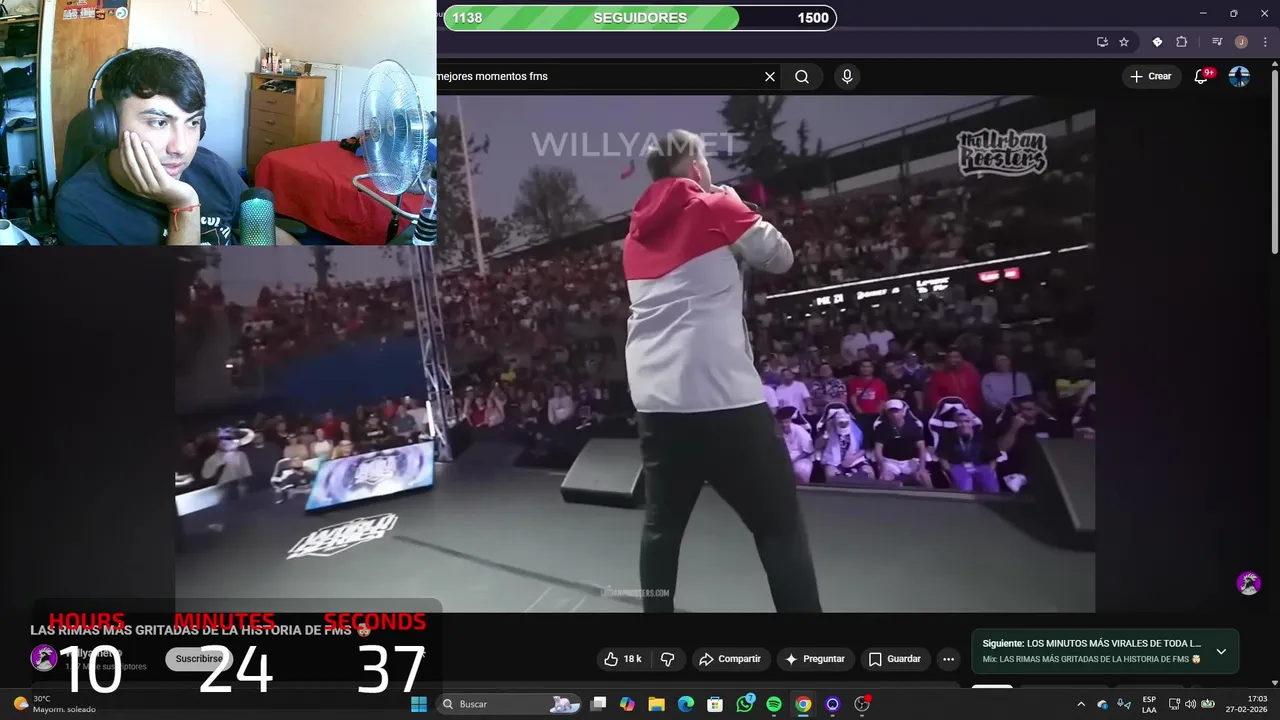Install the app via address bar icon
The height and width of the screenshot is (720, 1280).
click(x=1102, y=42)
